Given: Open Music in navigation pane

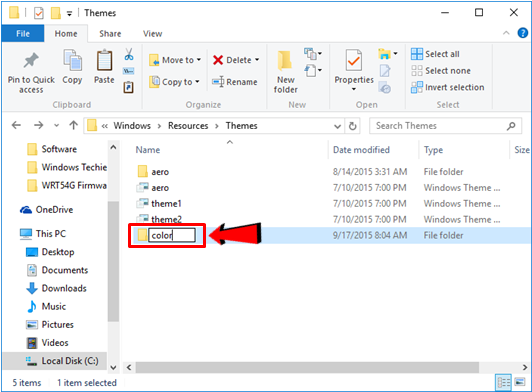Looking at the screenshot, I should point(46,306).
